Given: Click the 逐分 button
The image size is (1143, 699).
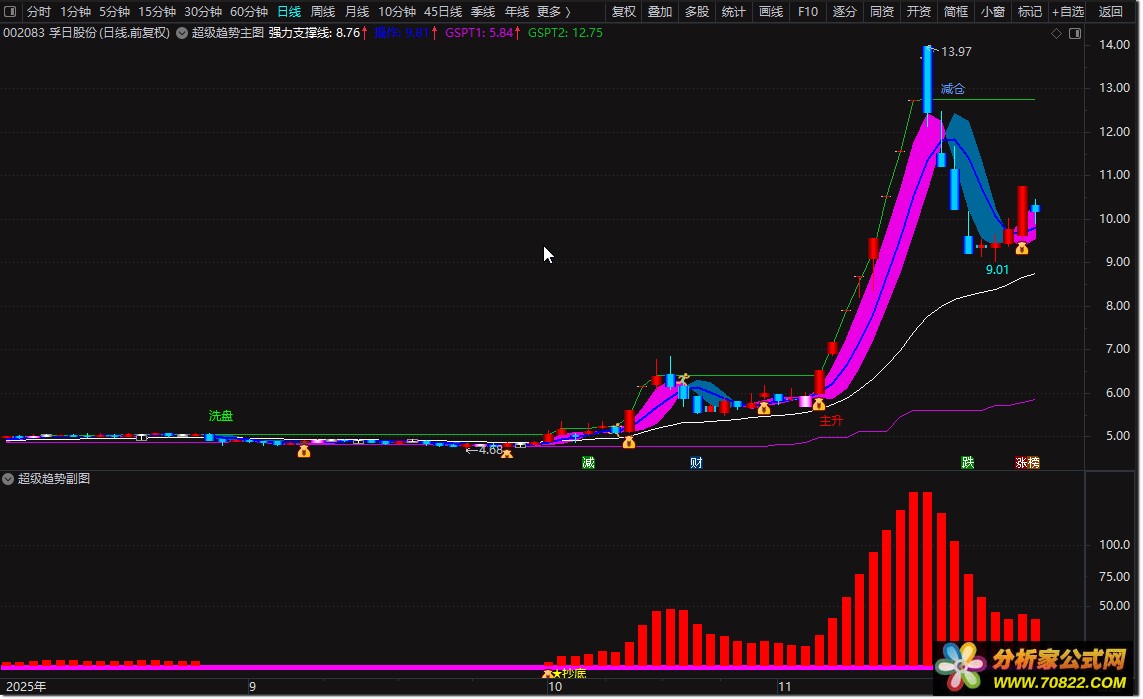Looking at the screenshot, I should tap(844, 12).
